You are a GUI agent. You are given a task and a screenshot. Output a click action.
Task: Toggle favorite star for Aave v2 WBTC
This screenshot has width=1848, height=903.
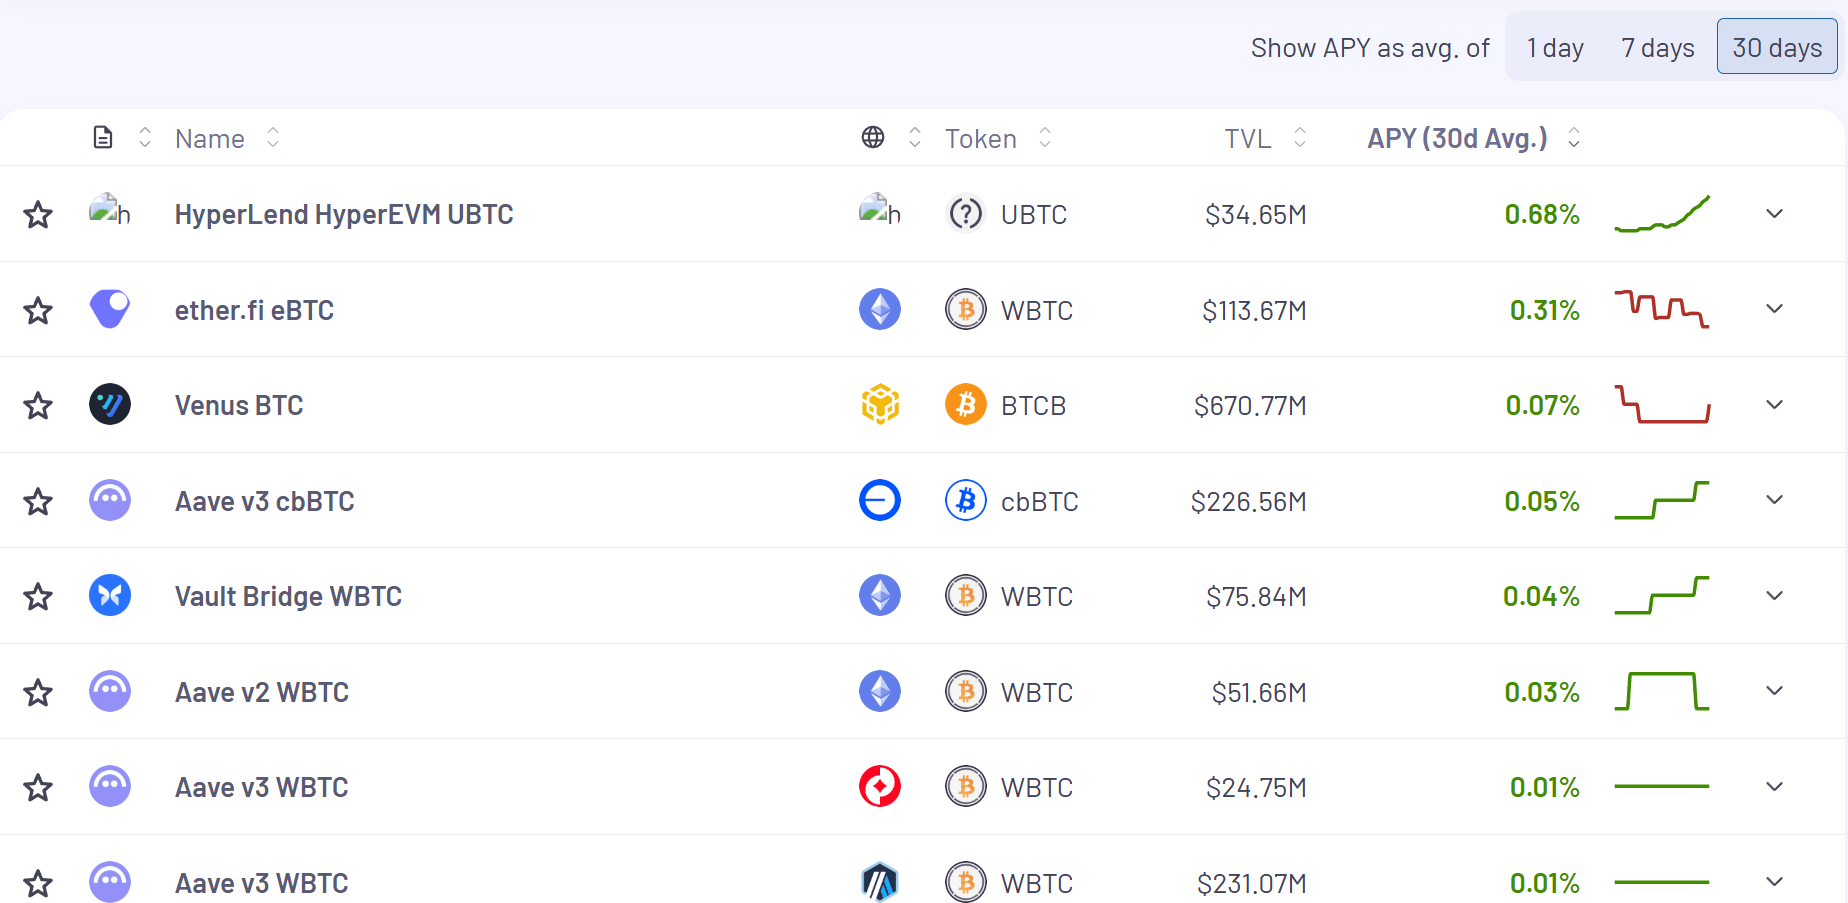pyautogui.click(x=38, y=693)
